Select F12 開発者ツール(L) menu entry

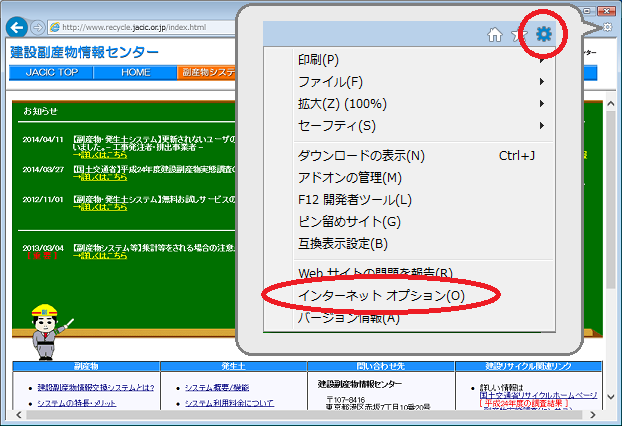[424, 200]
